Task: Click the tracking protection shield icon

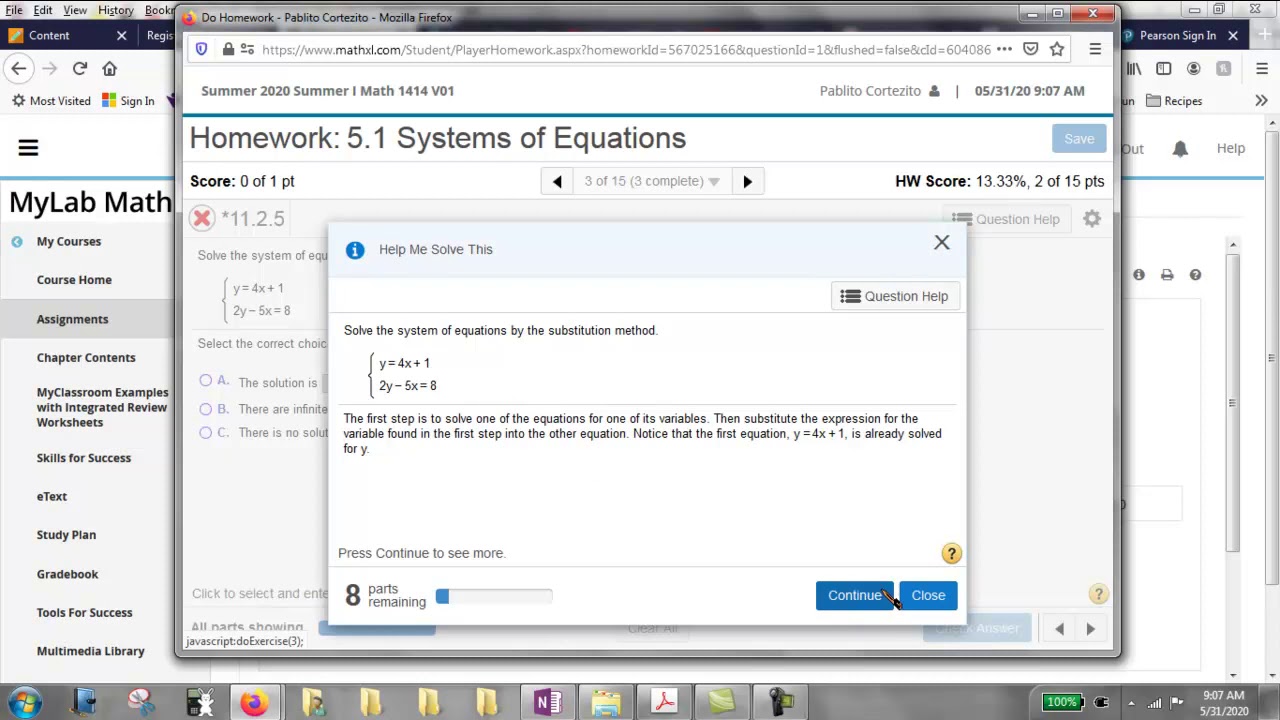Action: coord(201,49)
